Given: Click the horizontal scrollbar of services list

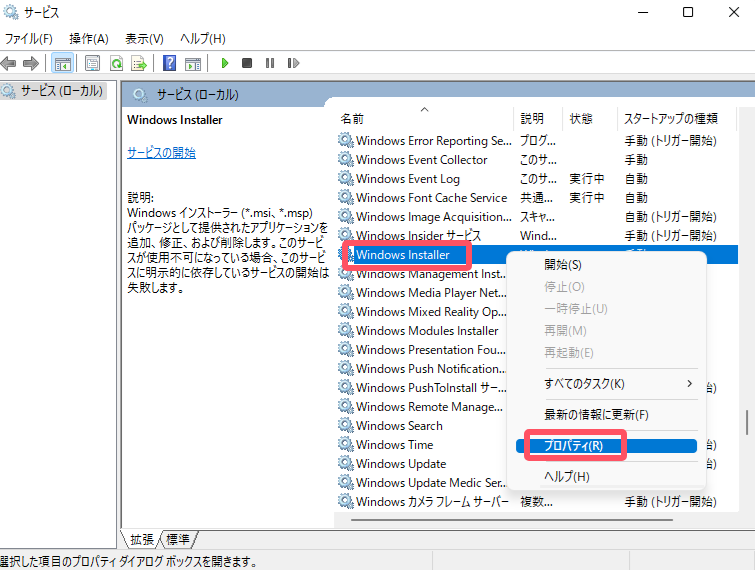Looking at the screenshot, I should point(512,520).
